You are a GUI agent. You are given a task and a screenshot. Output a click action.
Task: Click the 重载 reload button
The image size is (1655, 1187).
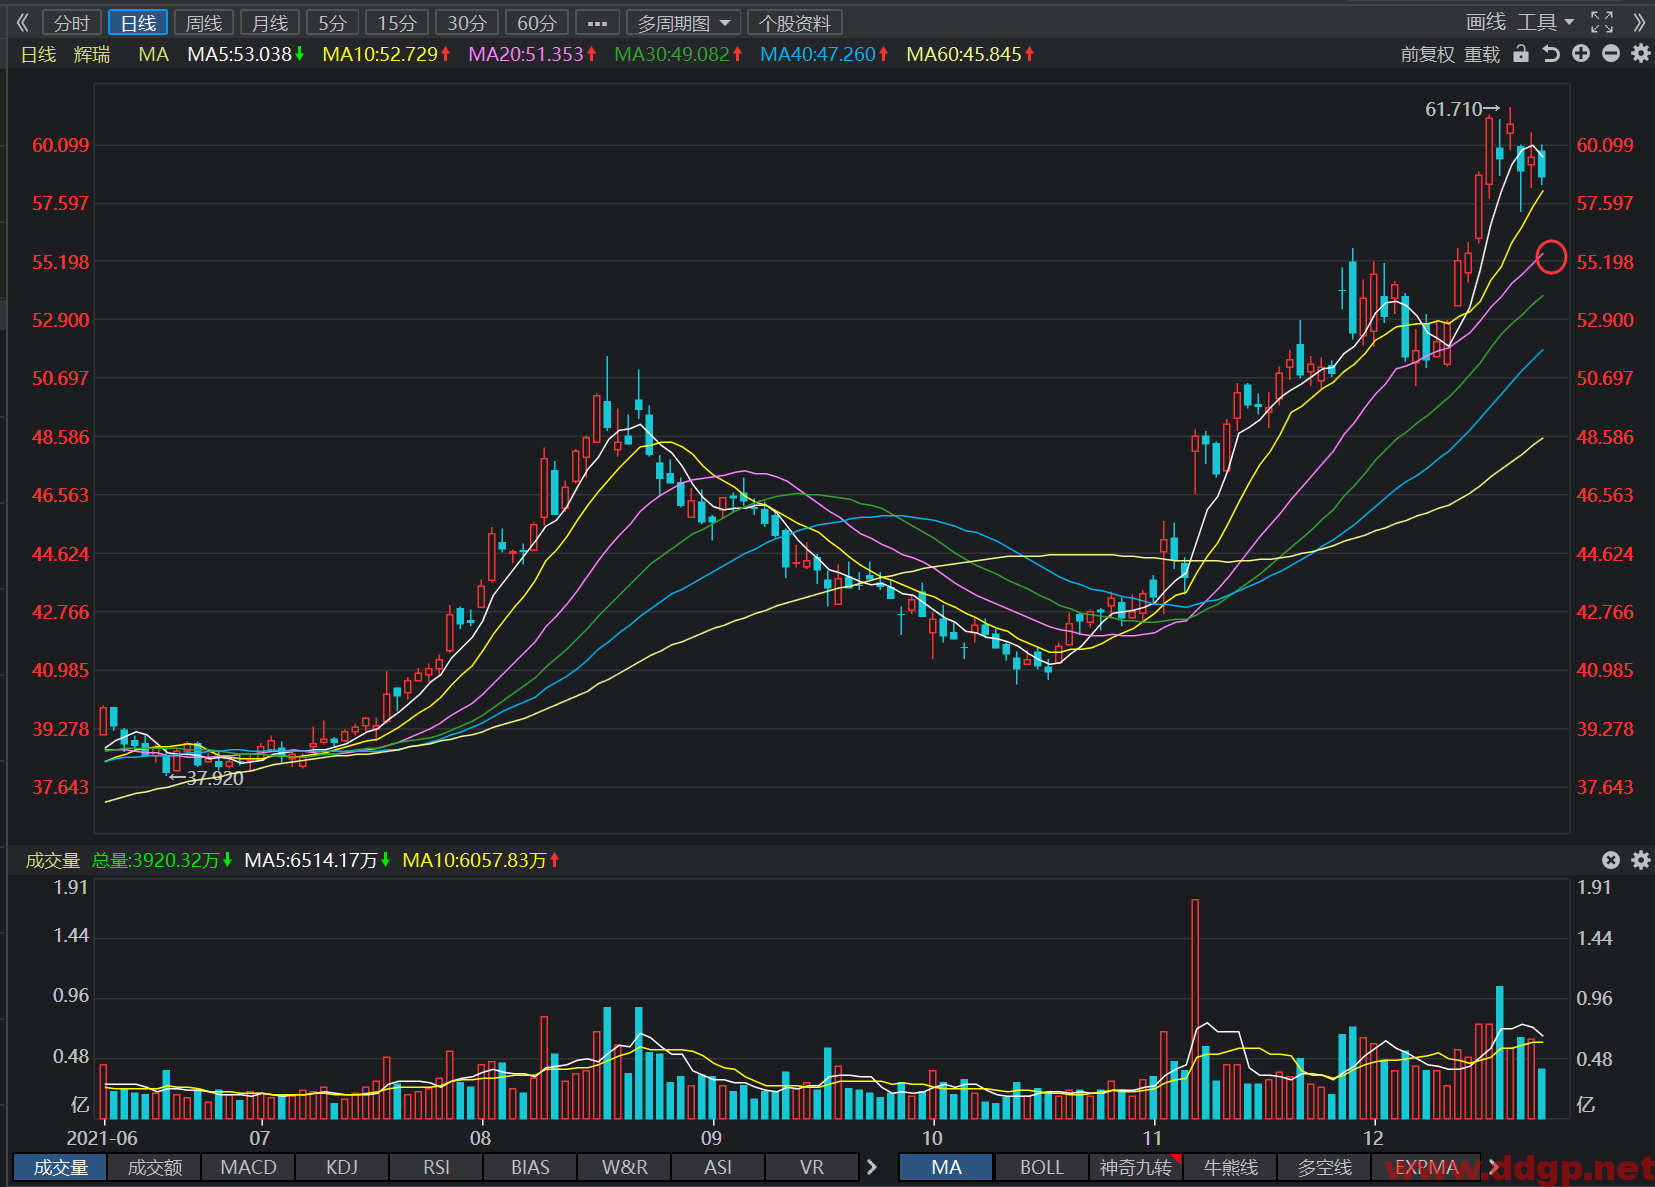[x=1482, y=54]
